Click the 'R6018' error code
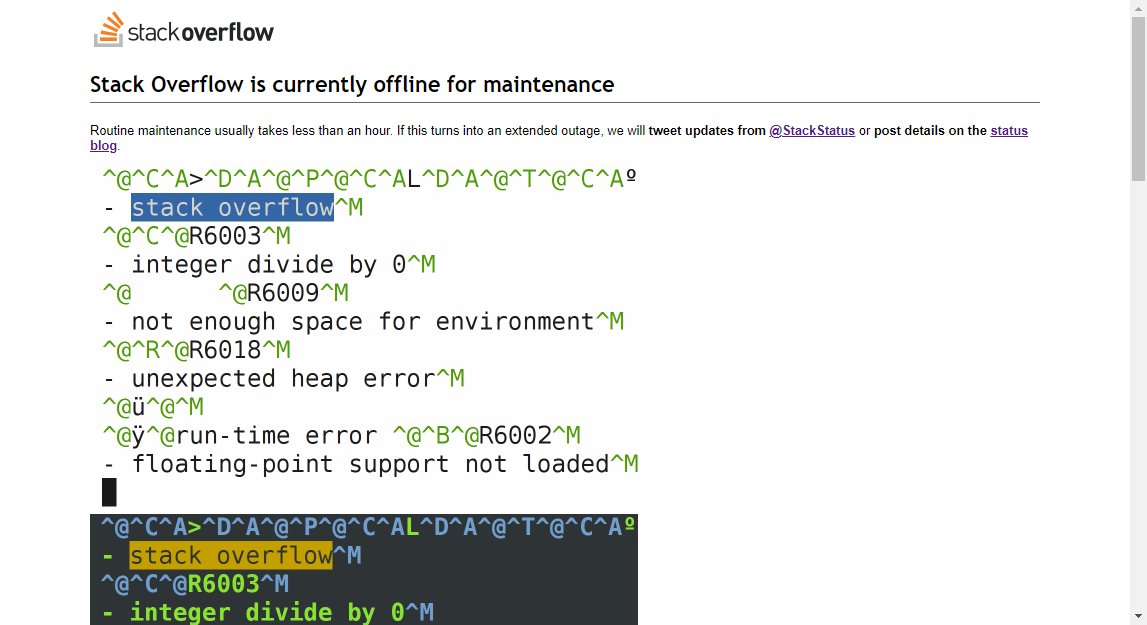Screen dimensions: 1147x625 pos(225,350)
